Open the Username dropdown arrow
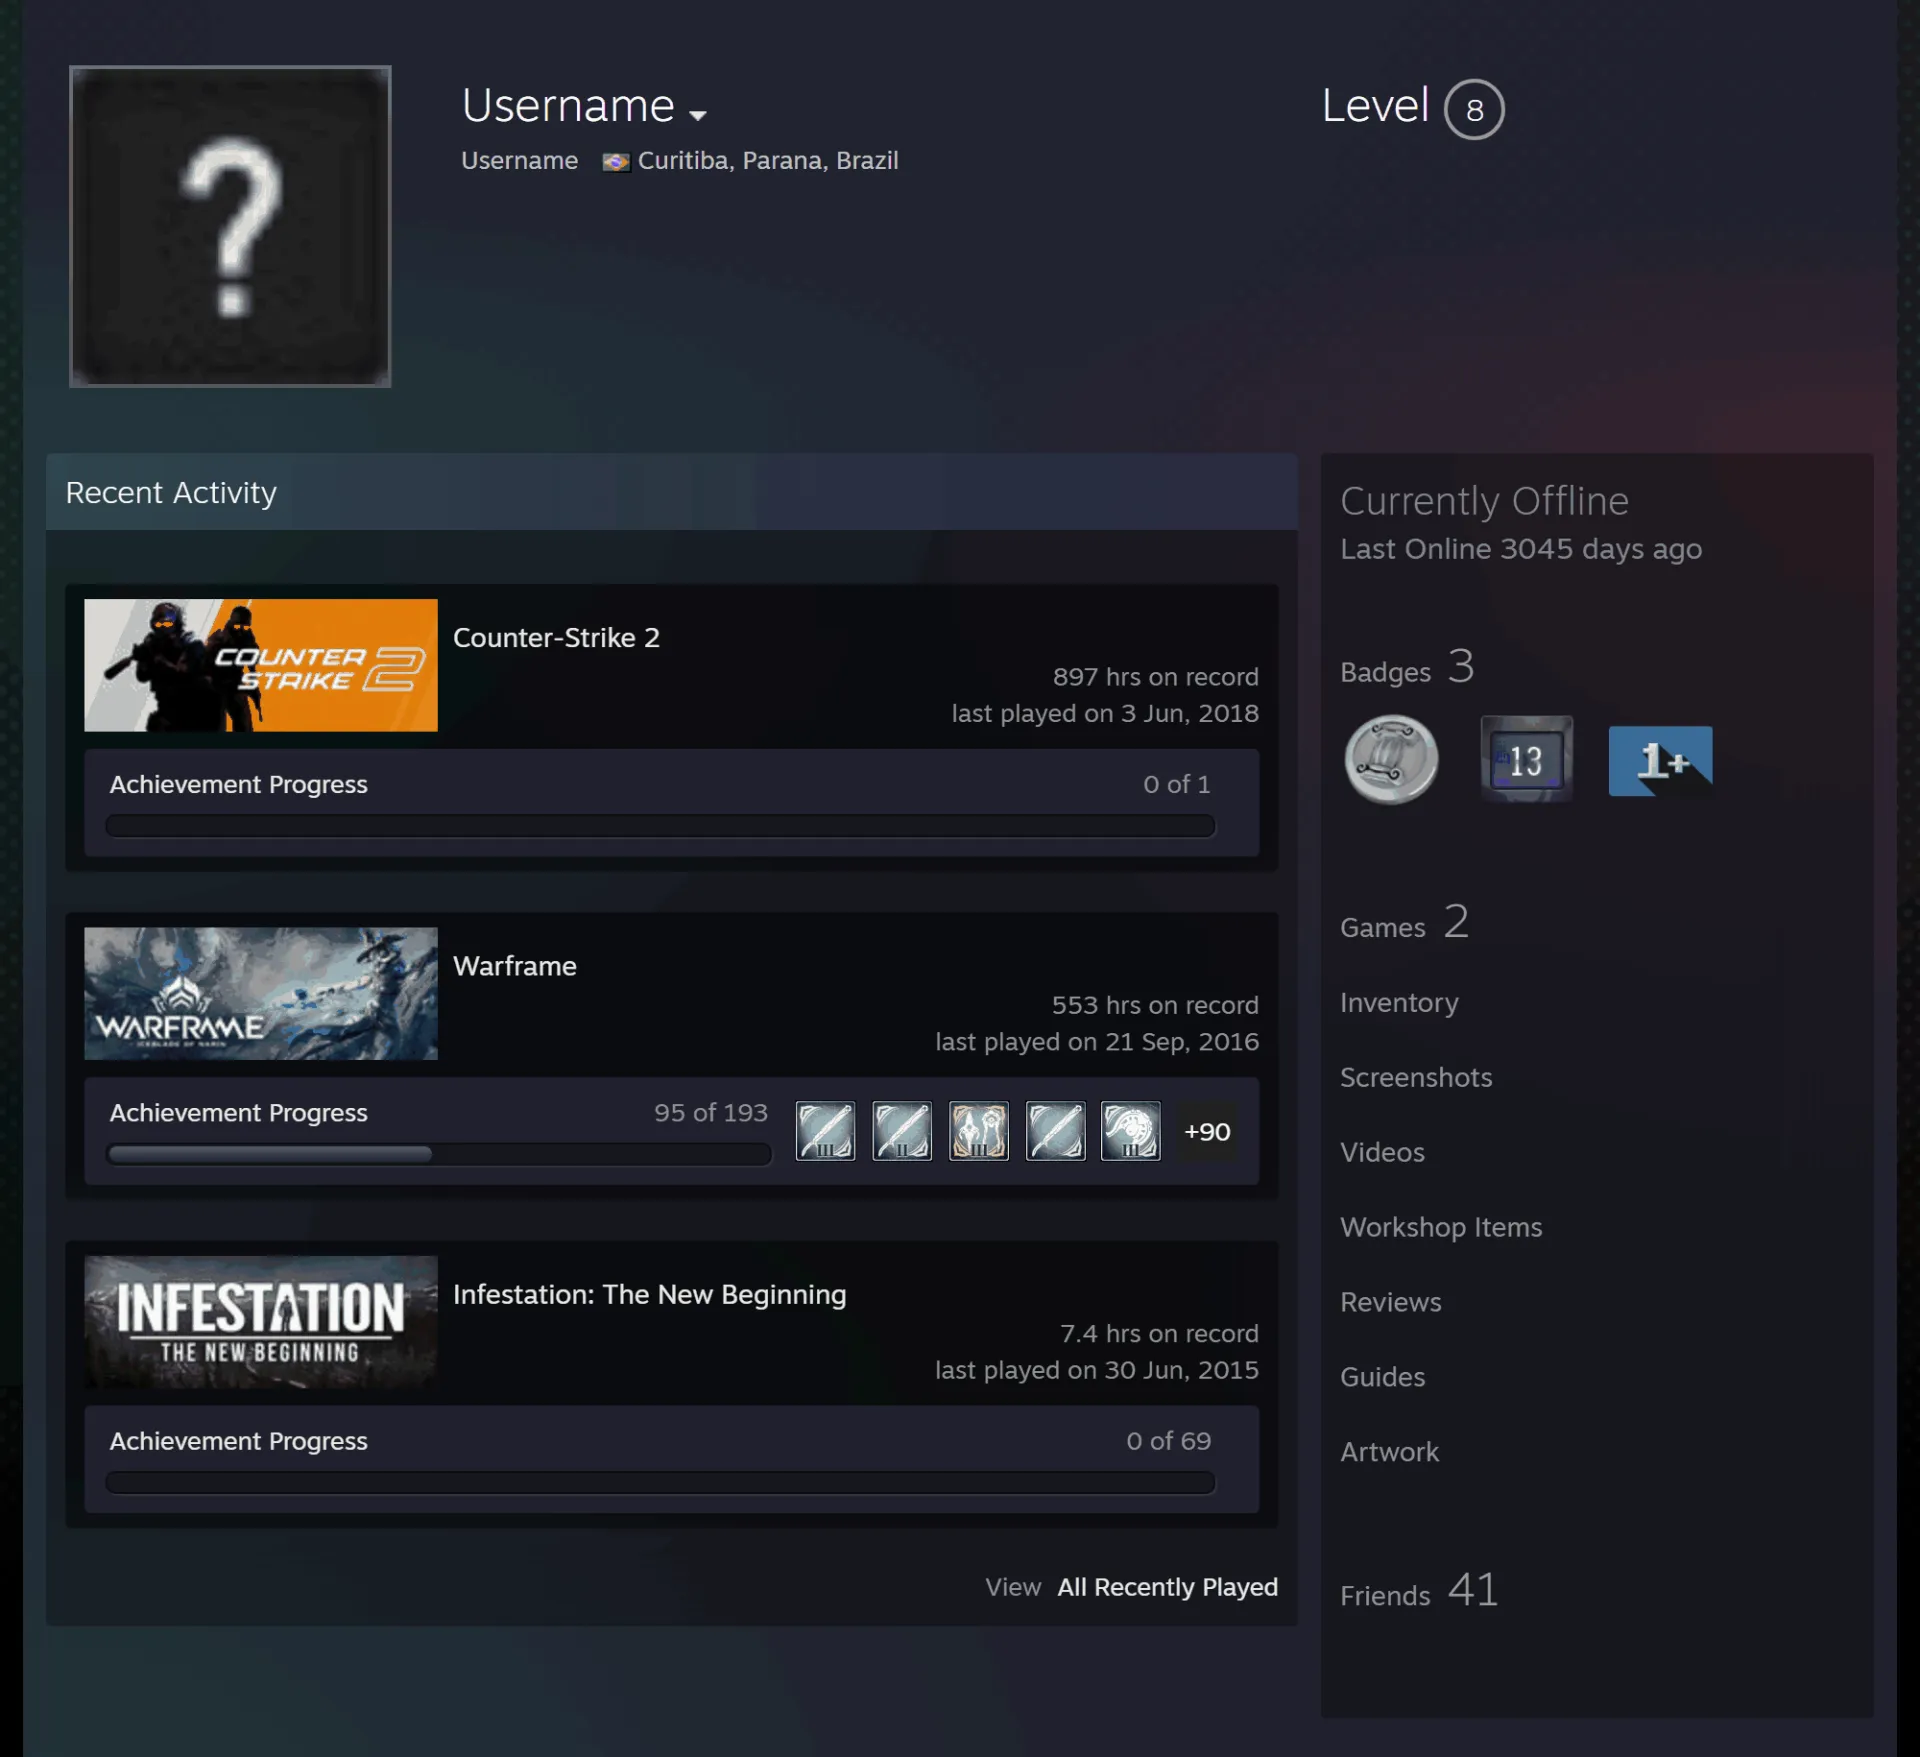The height and width of the screenshot is (1757, 1920). (x=698, y=114)
